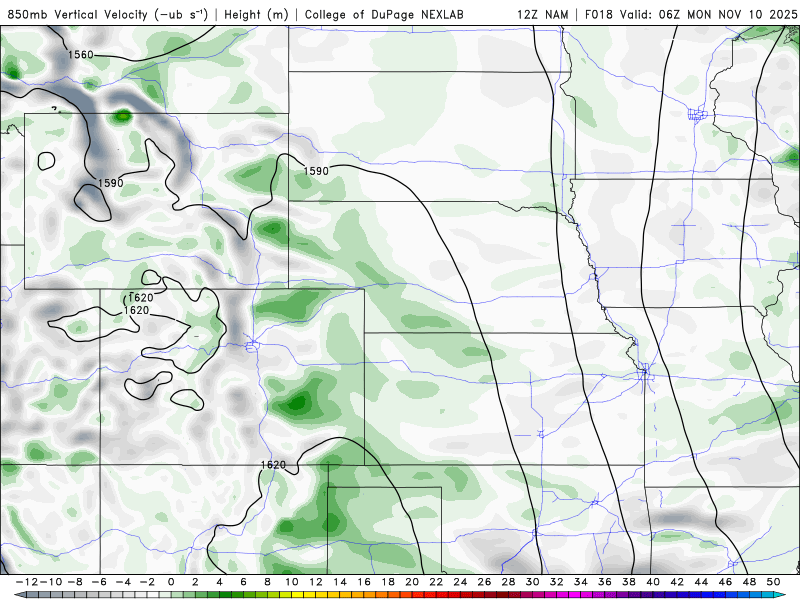Click the 28 value on the color scale
800x600 pixels.
(x=509, y=582)
